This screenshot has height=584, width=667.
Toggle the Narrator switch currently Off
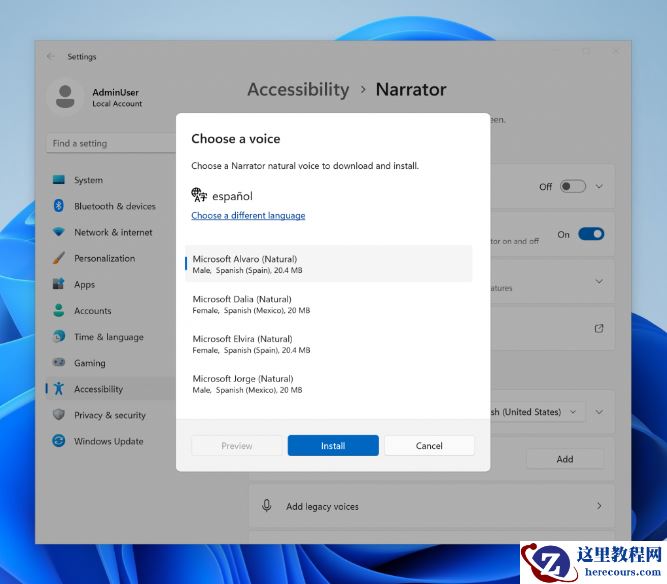coord(572,186)
